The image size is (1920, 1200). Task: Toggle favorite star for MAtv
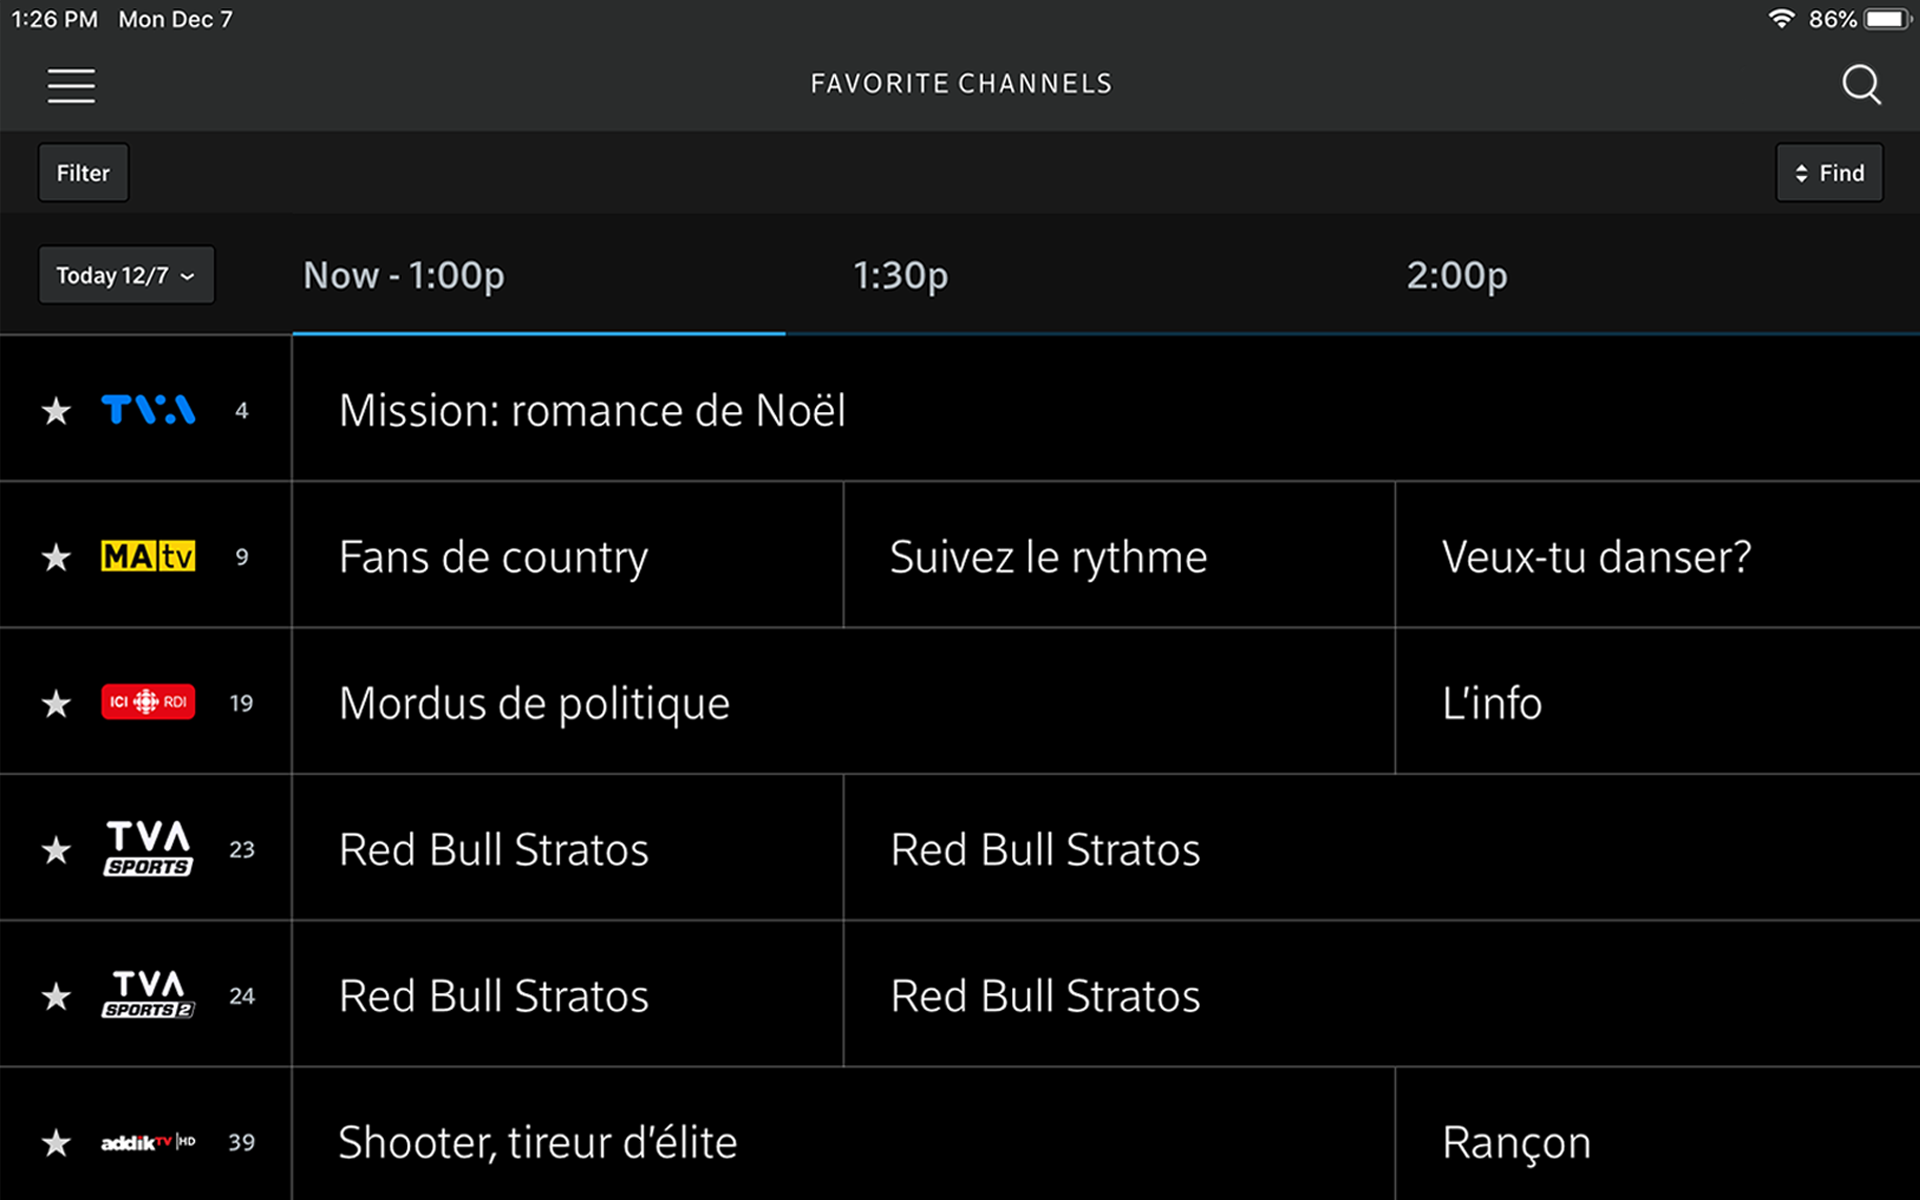(x=57, y=557)
